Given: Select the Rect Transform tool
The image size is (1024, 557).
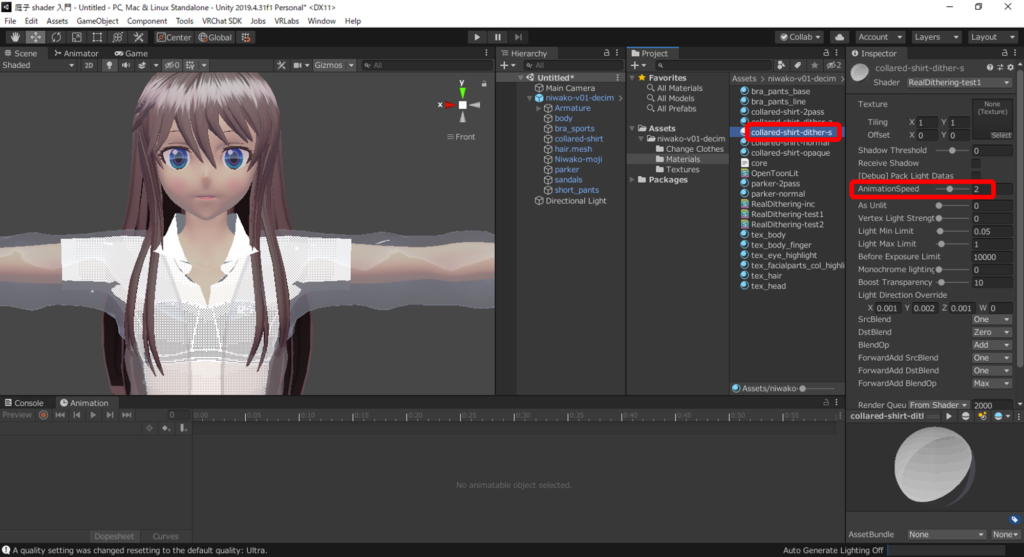Looking at the screenshot, I should (x=97, y=37).
